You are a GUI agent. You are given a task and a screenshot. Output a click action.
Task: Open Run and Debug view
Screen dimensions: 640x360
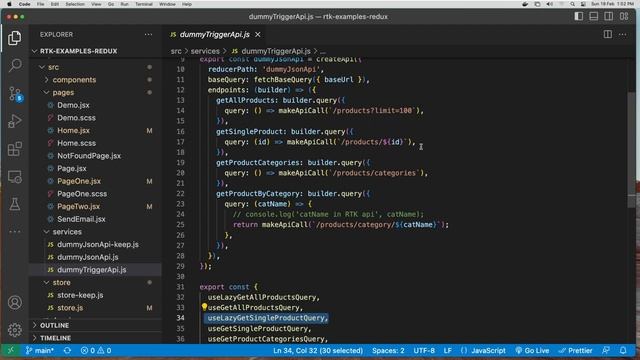(15, 121)
